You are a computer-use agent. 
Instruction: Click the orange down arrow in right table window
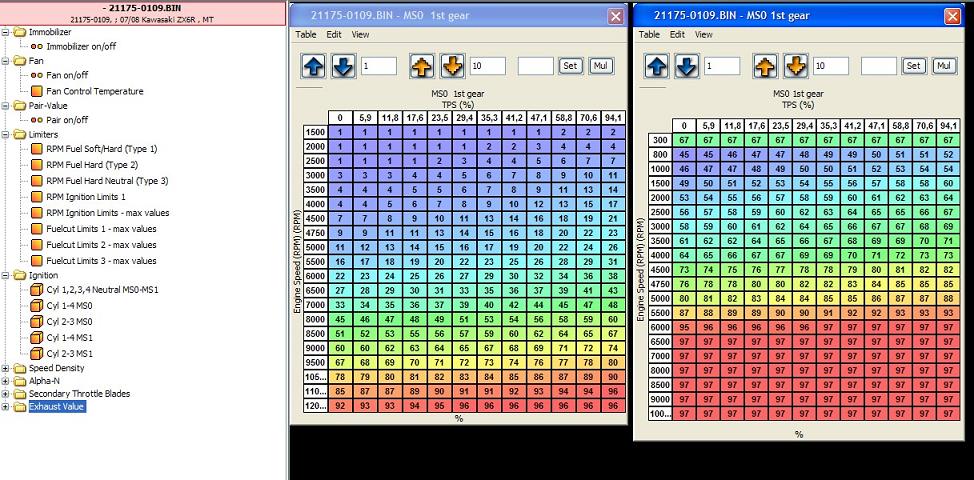click(x=794, y=66)
